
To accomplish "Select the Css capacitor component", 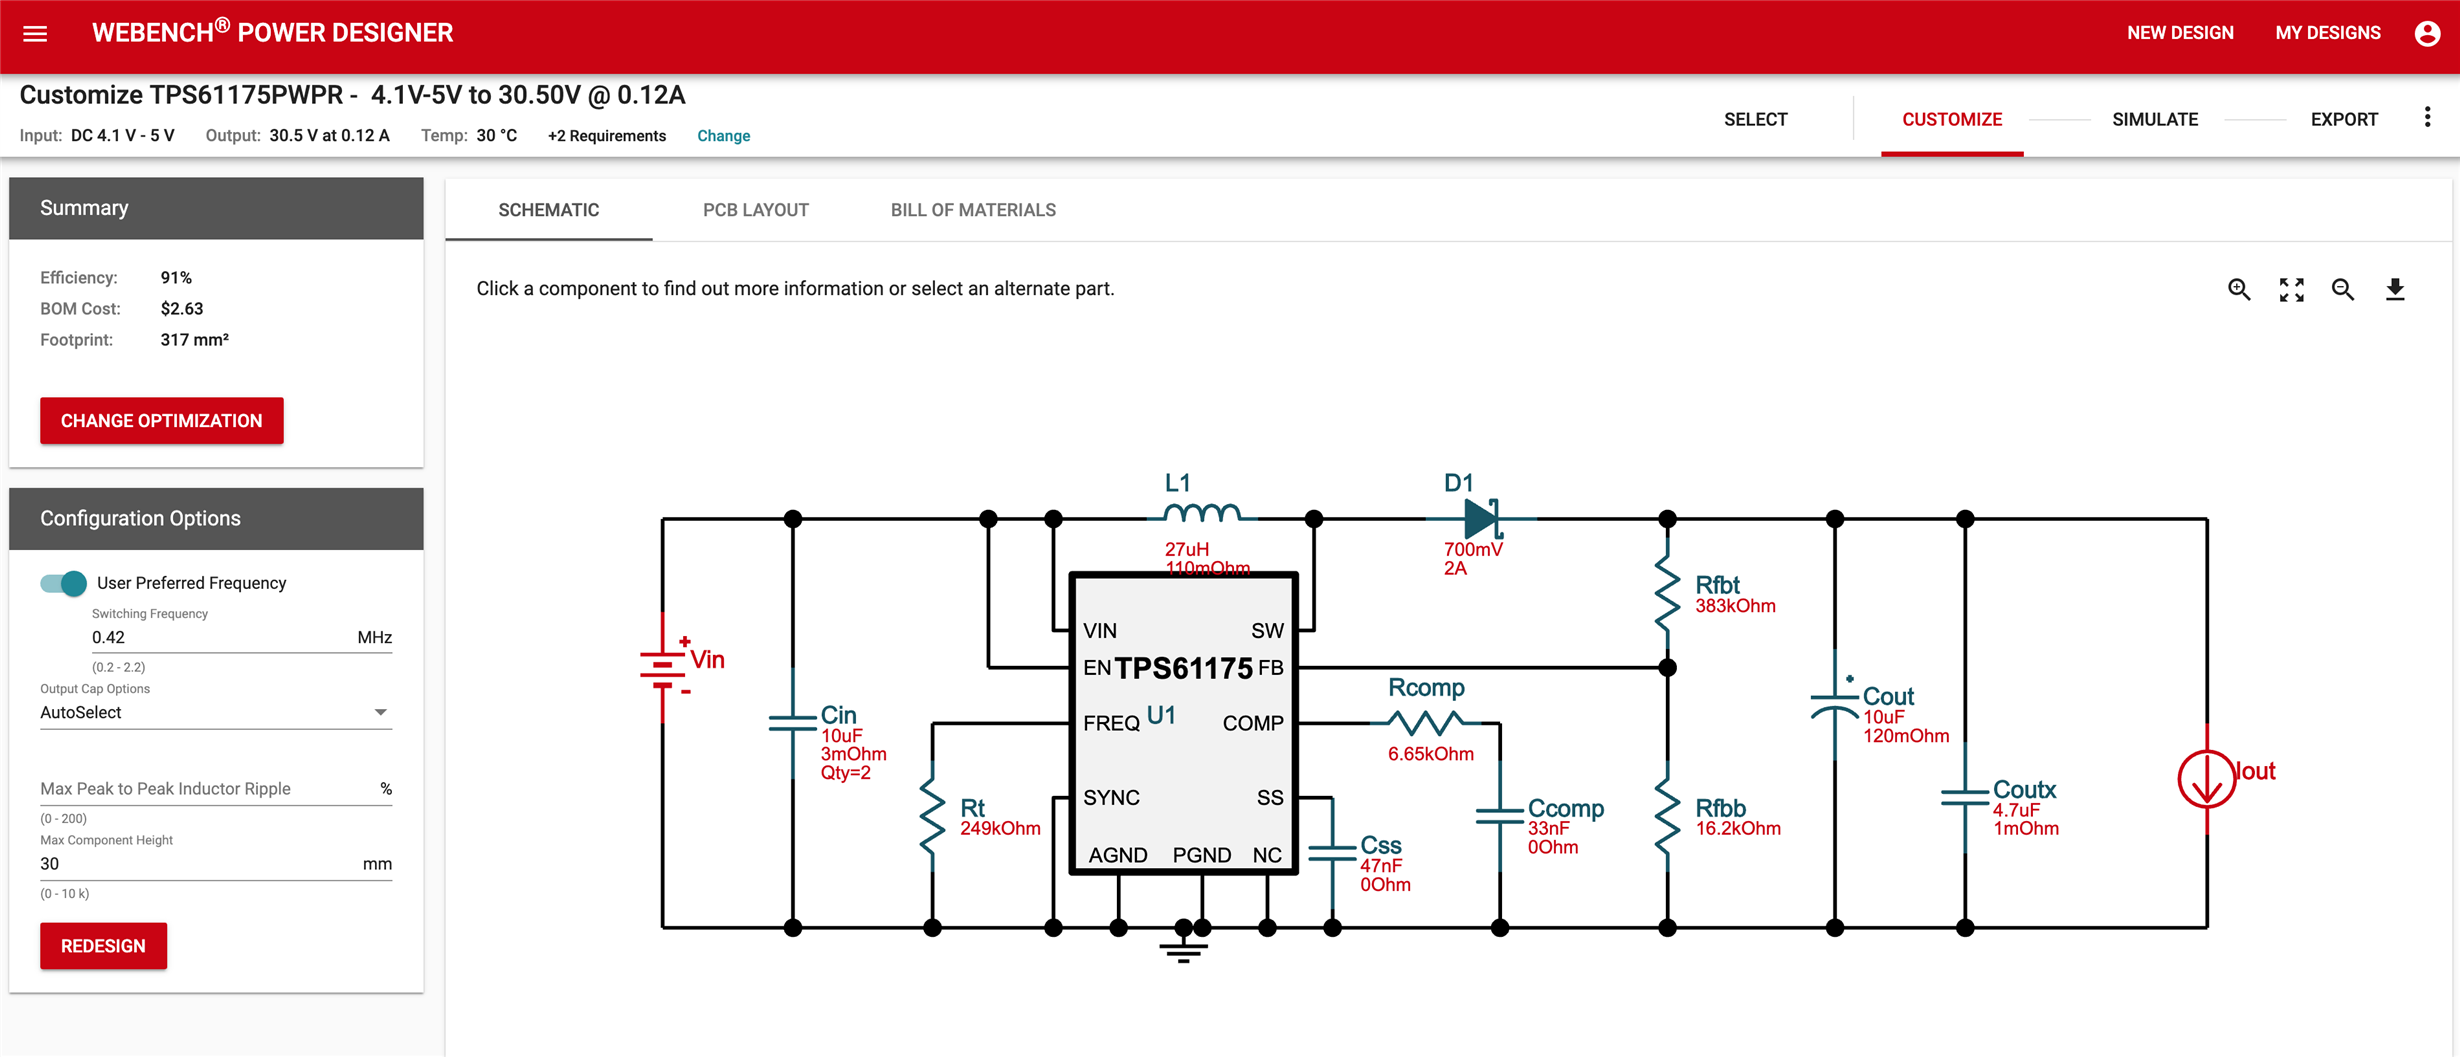I will (x=1332, y=852).
